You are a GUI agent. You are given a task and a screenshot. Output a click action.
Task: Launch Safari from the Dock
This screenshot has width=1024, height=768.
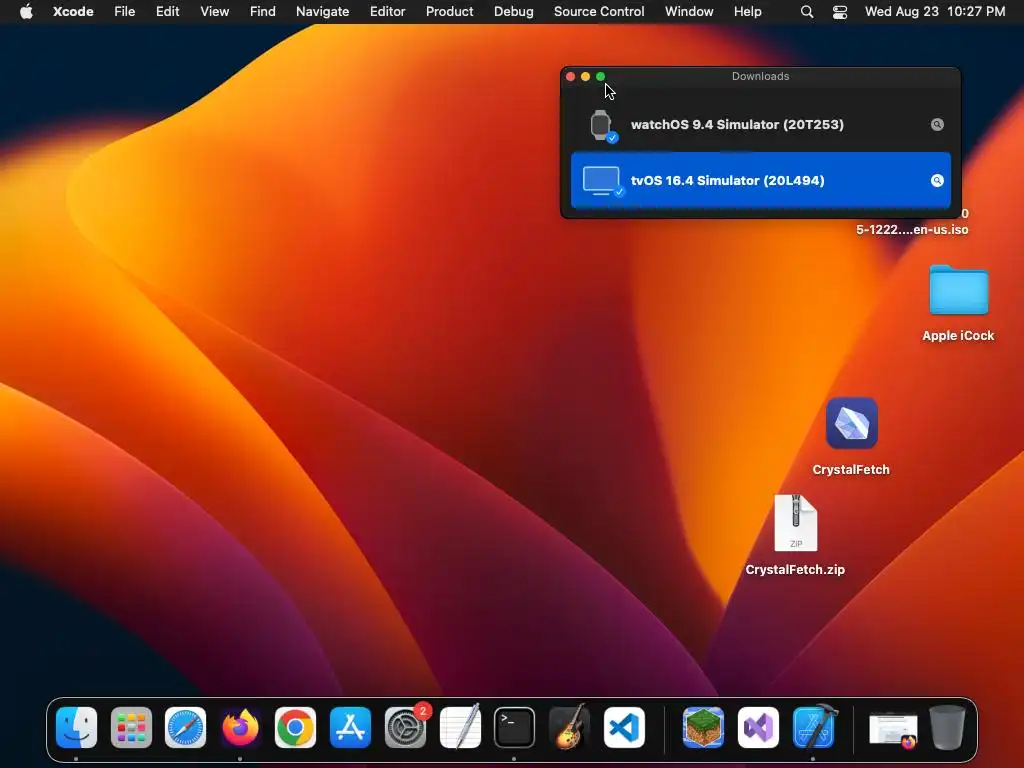[185, 727]
